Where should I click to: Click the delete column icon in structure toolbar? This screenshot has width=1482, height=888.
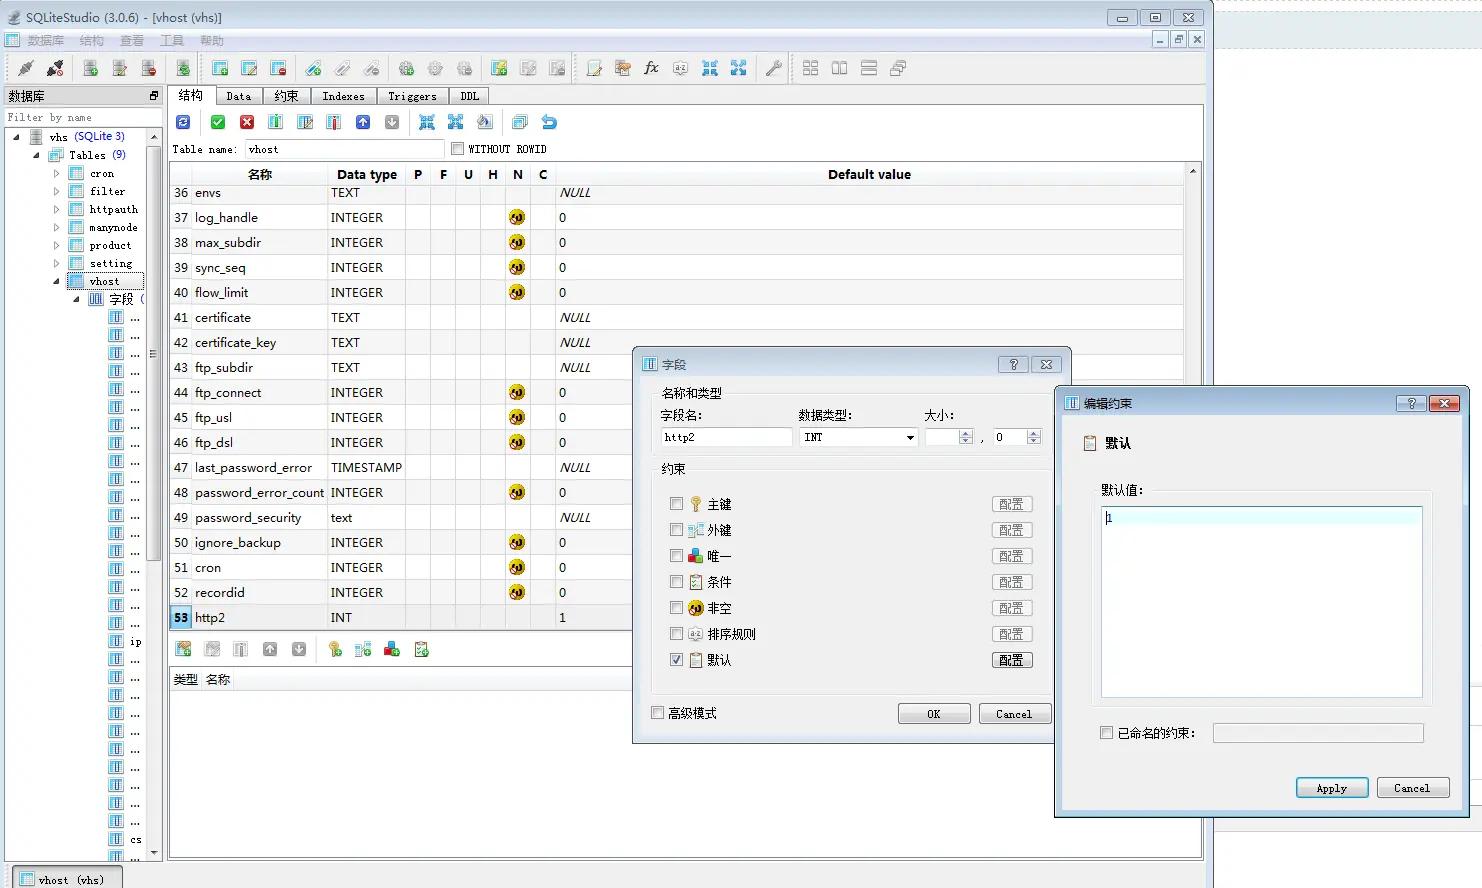(x=334, y=122)
